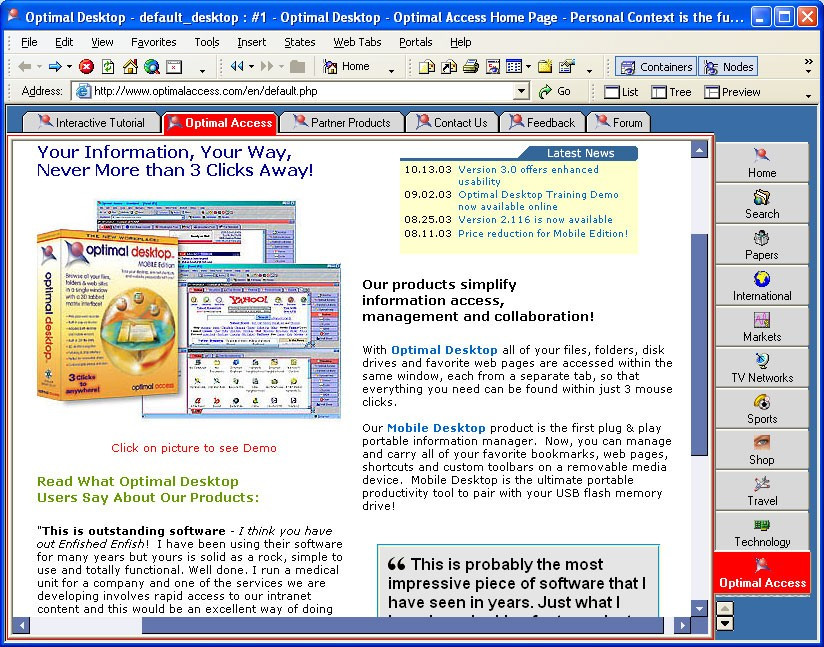Open the Portals menu
The height and width of the screenshot is (647, 824).
pyautogui.click(x=416, y=42)
